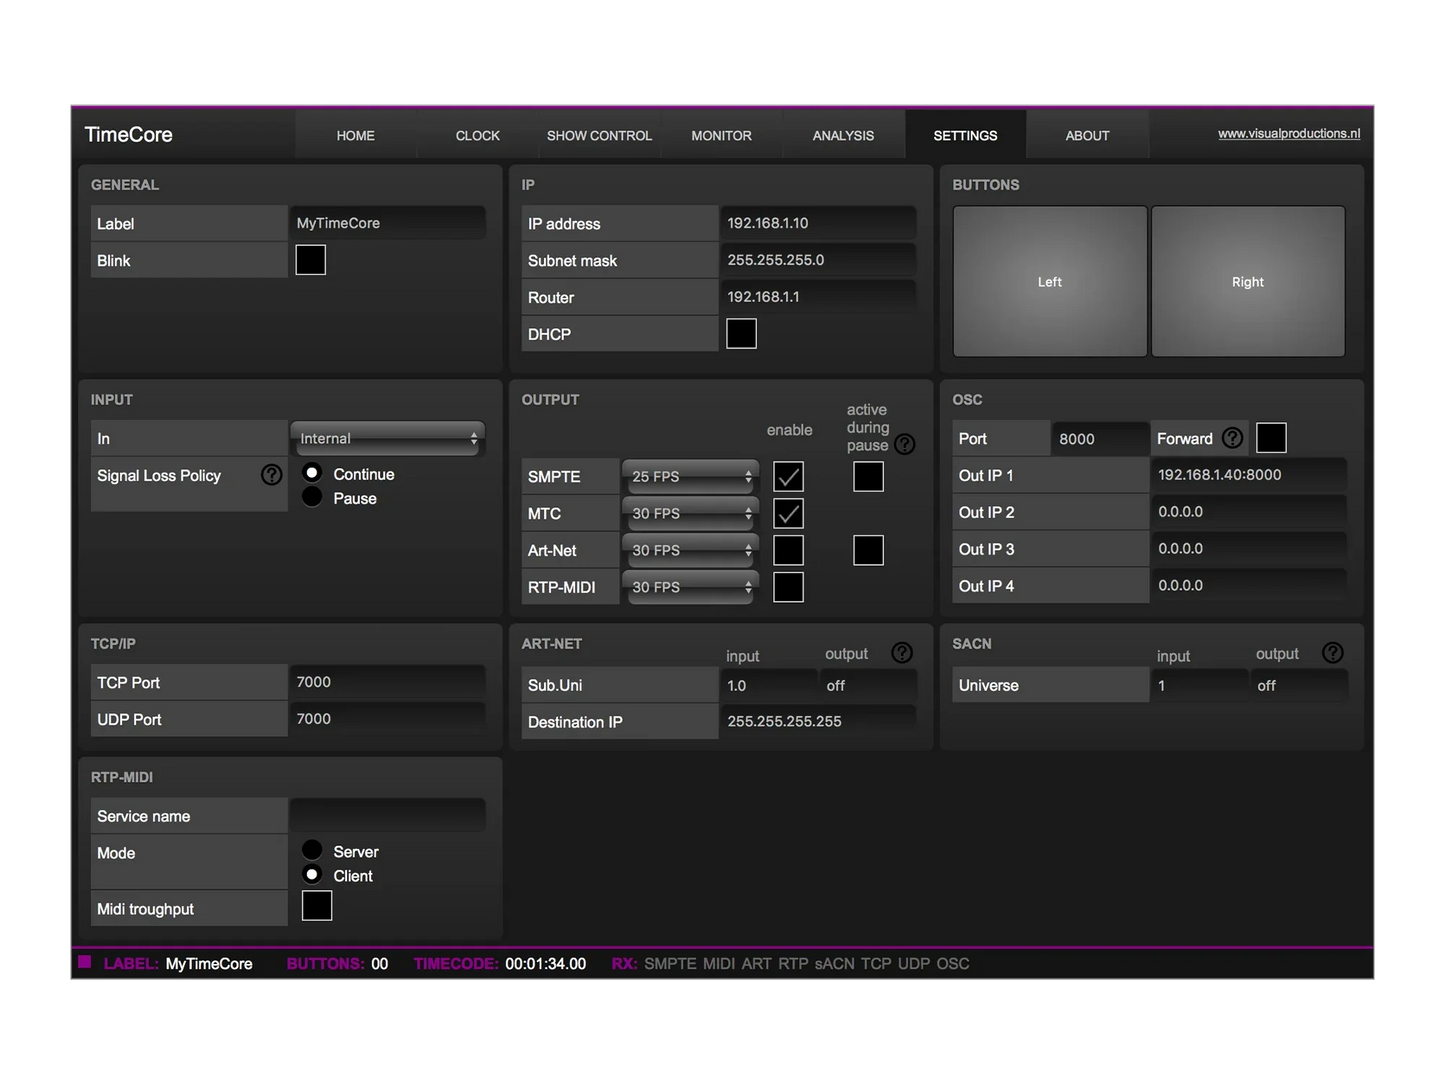
Task: Edit the Out IP 2 field
Action: click(x=1249, y=512)
